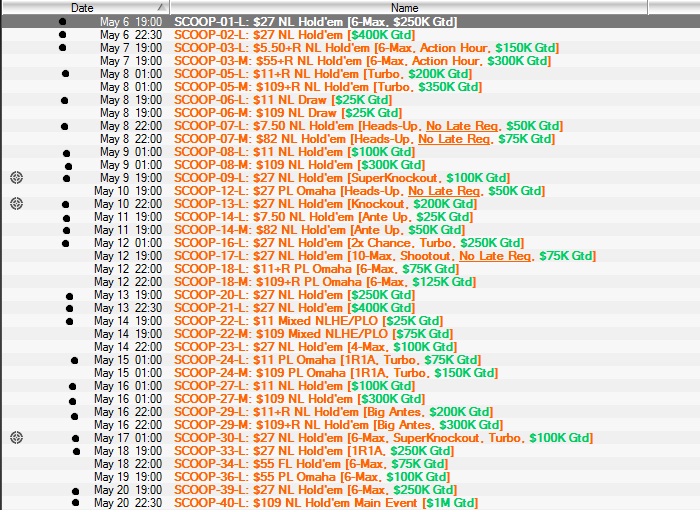Select SCOOP-34-L $55 FL Hold'em row

click(x=350, y=464)
